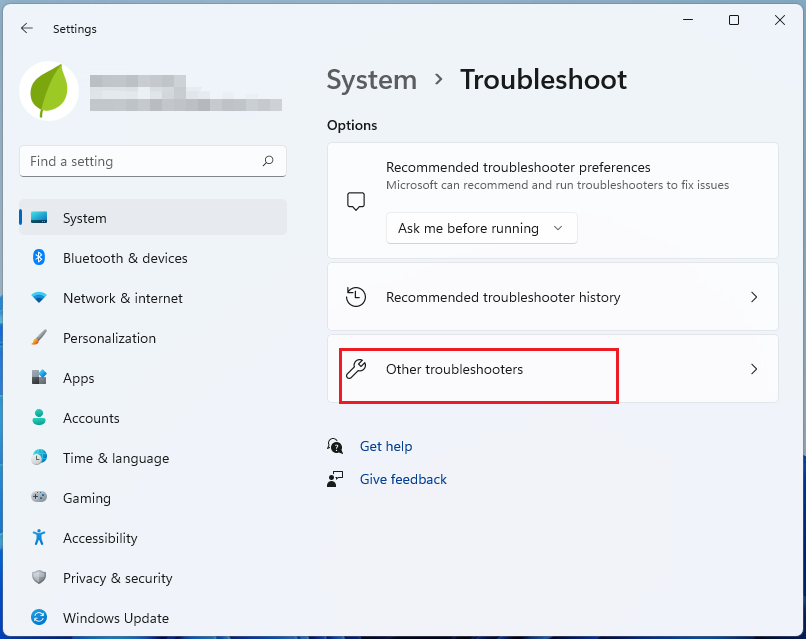Open Gaming settings via the Xbox icon

tap(40, 498)
